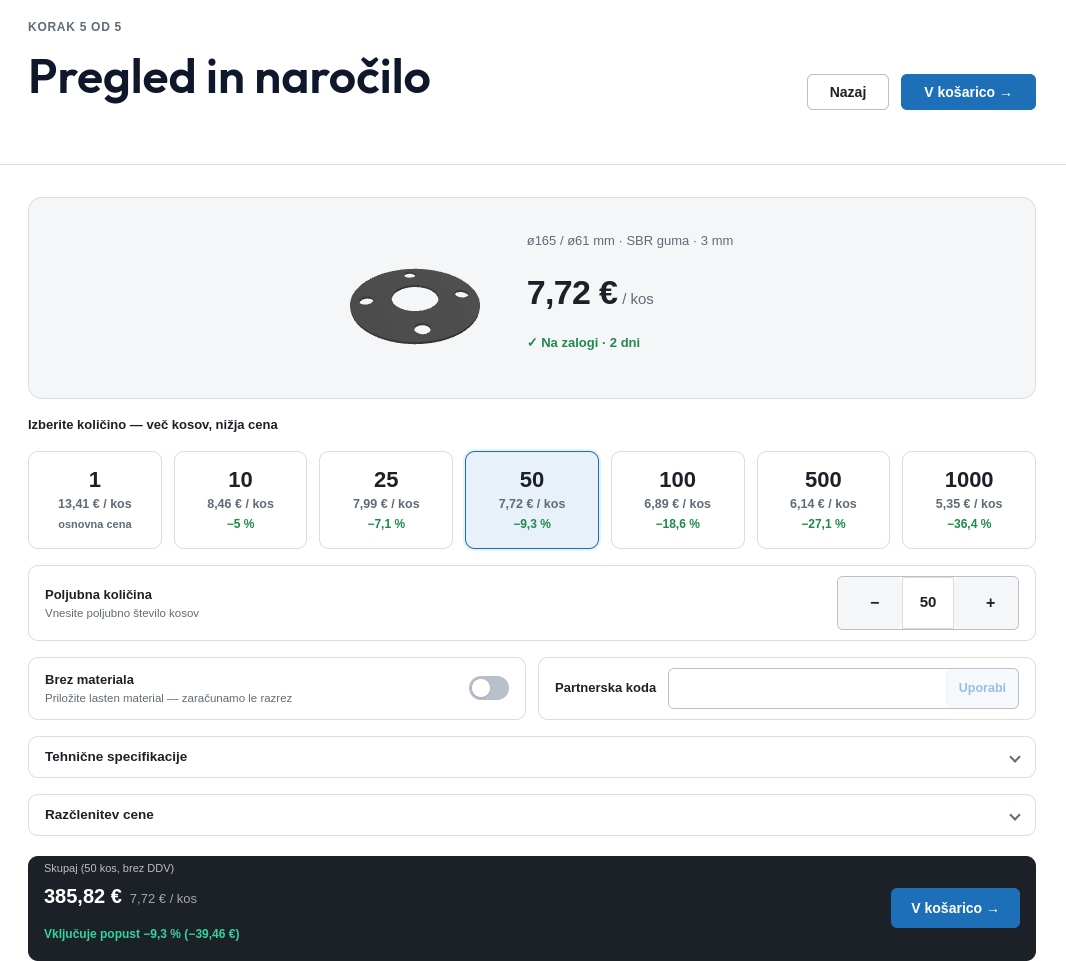Expand the Tehnične specifikacije section
This screenshot has width=1066, height=961.
click(x=532, y=757)
